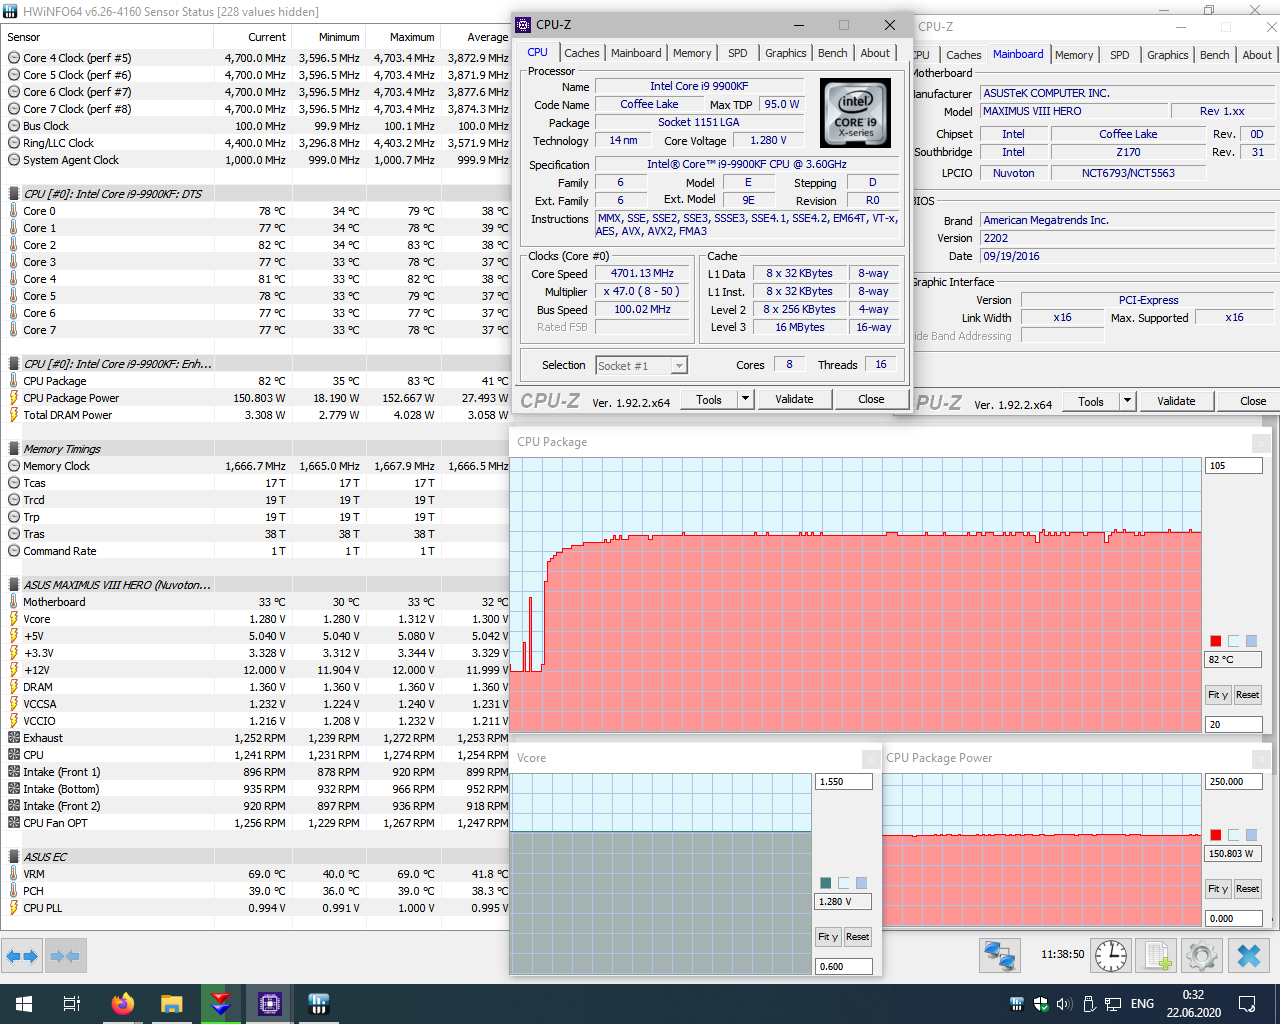Open Task View on the taskbar
Screen dimensions: 1280x1024
72,1004
